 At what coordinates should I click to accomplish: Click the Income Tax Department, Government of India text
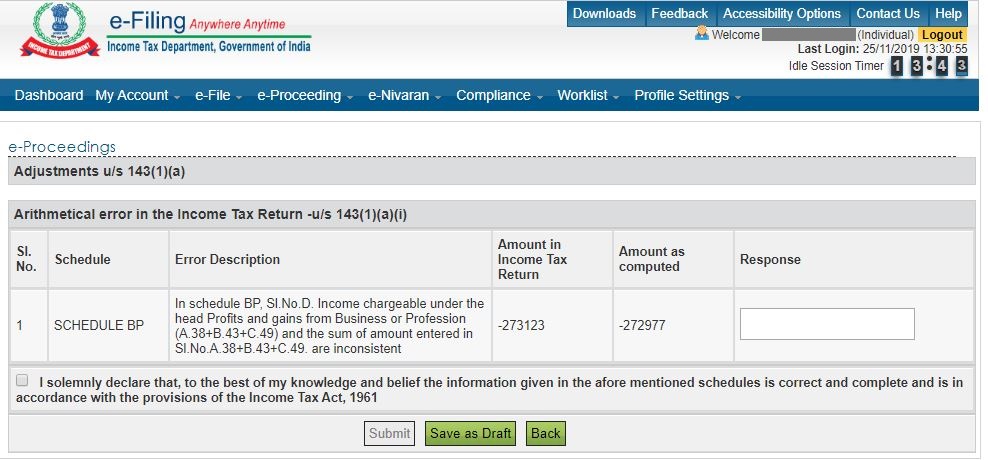(x=209, y=47)
